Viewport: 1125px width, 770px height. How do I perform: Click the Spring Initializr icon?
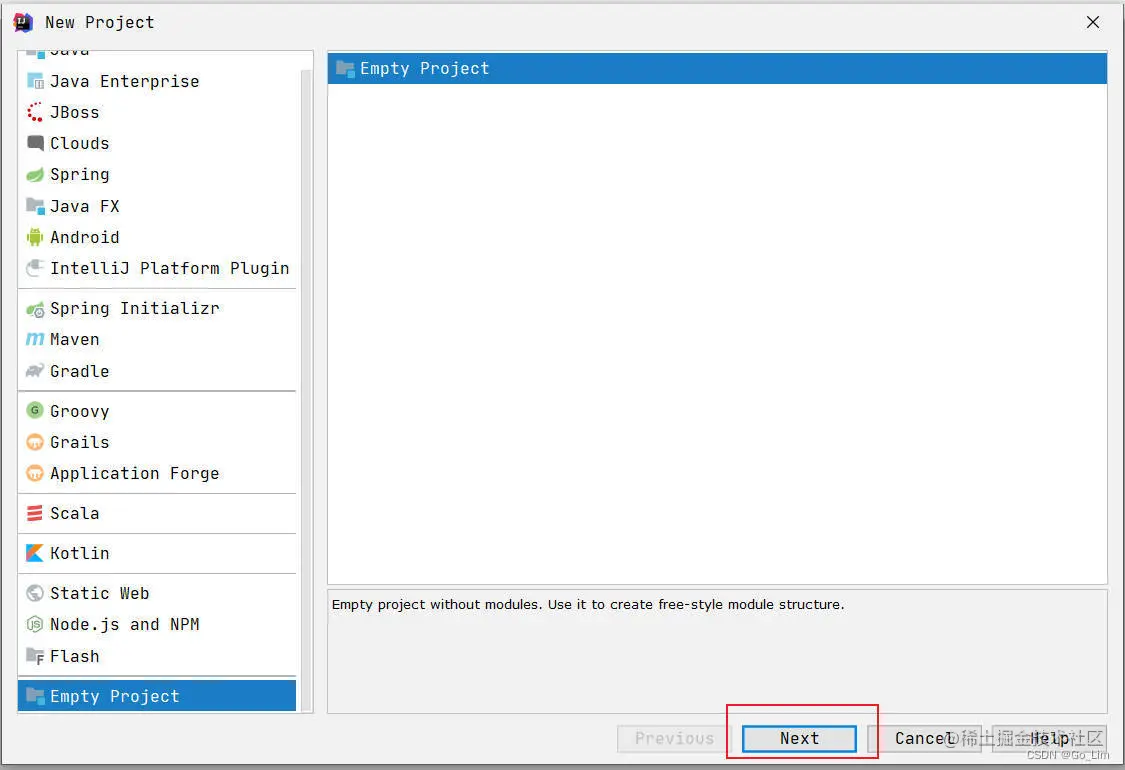tap(34, 309)
